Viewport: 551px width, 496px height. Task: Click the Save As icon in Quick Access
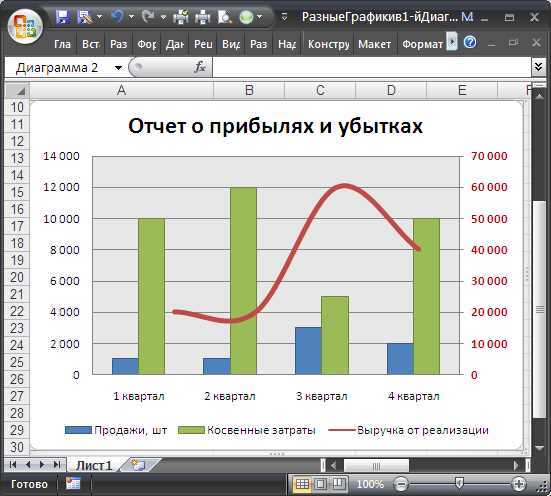85,16
